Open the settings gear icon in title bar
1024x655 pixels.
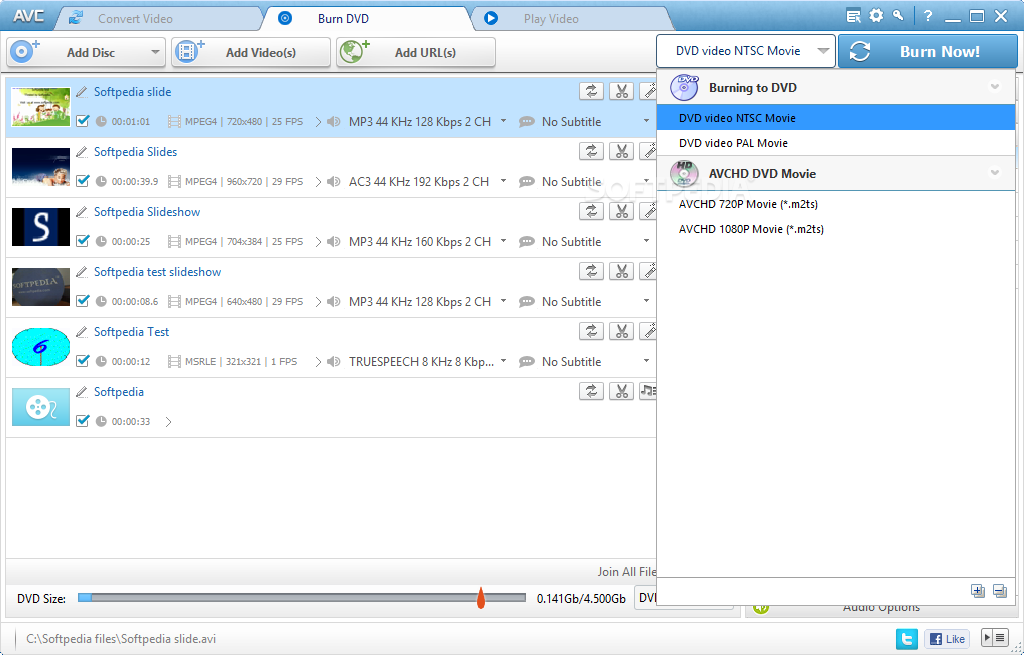[x=876, y=16]
